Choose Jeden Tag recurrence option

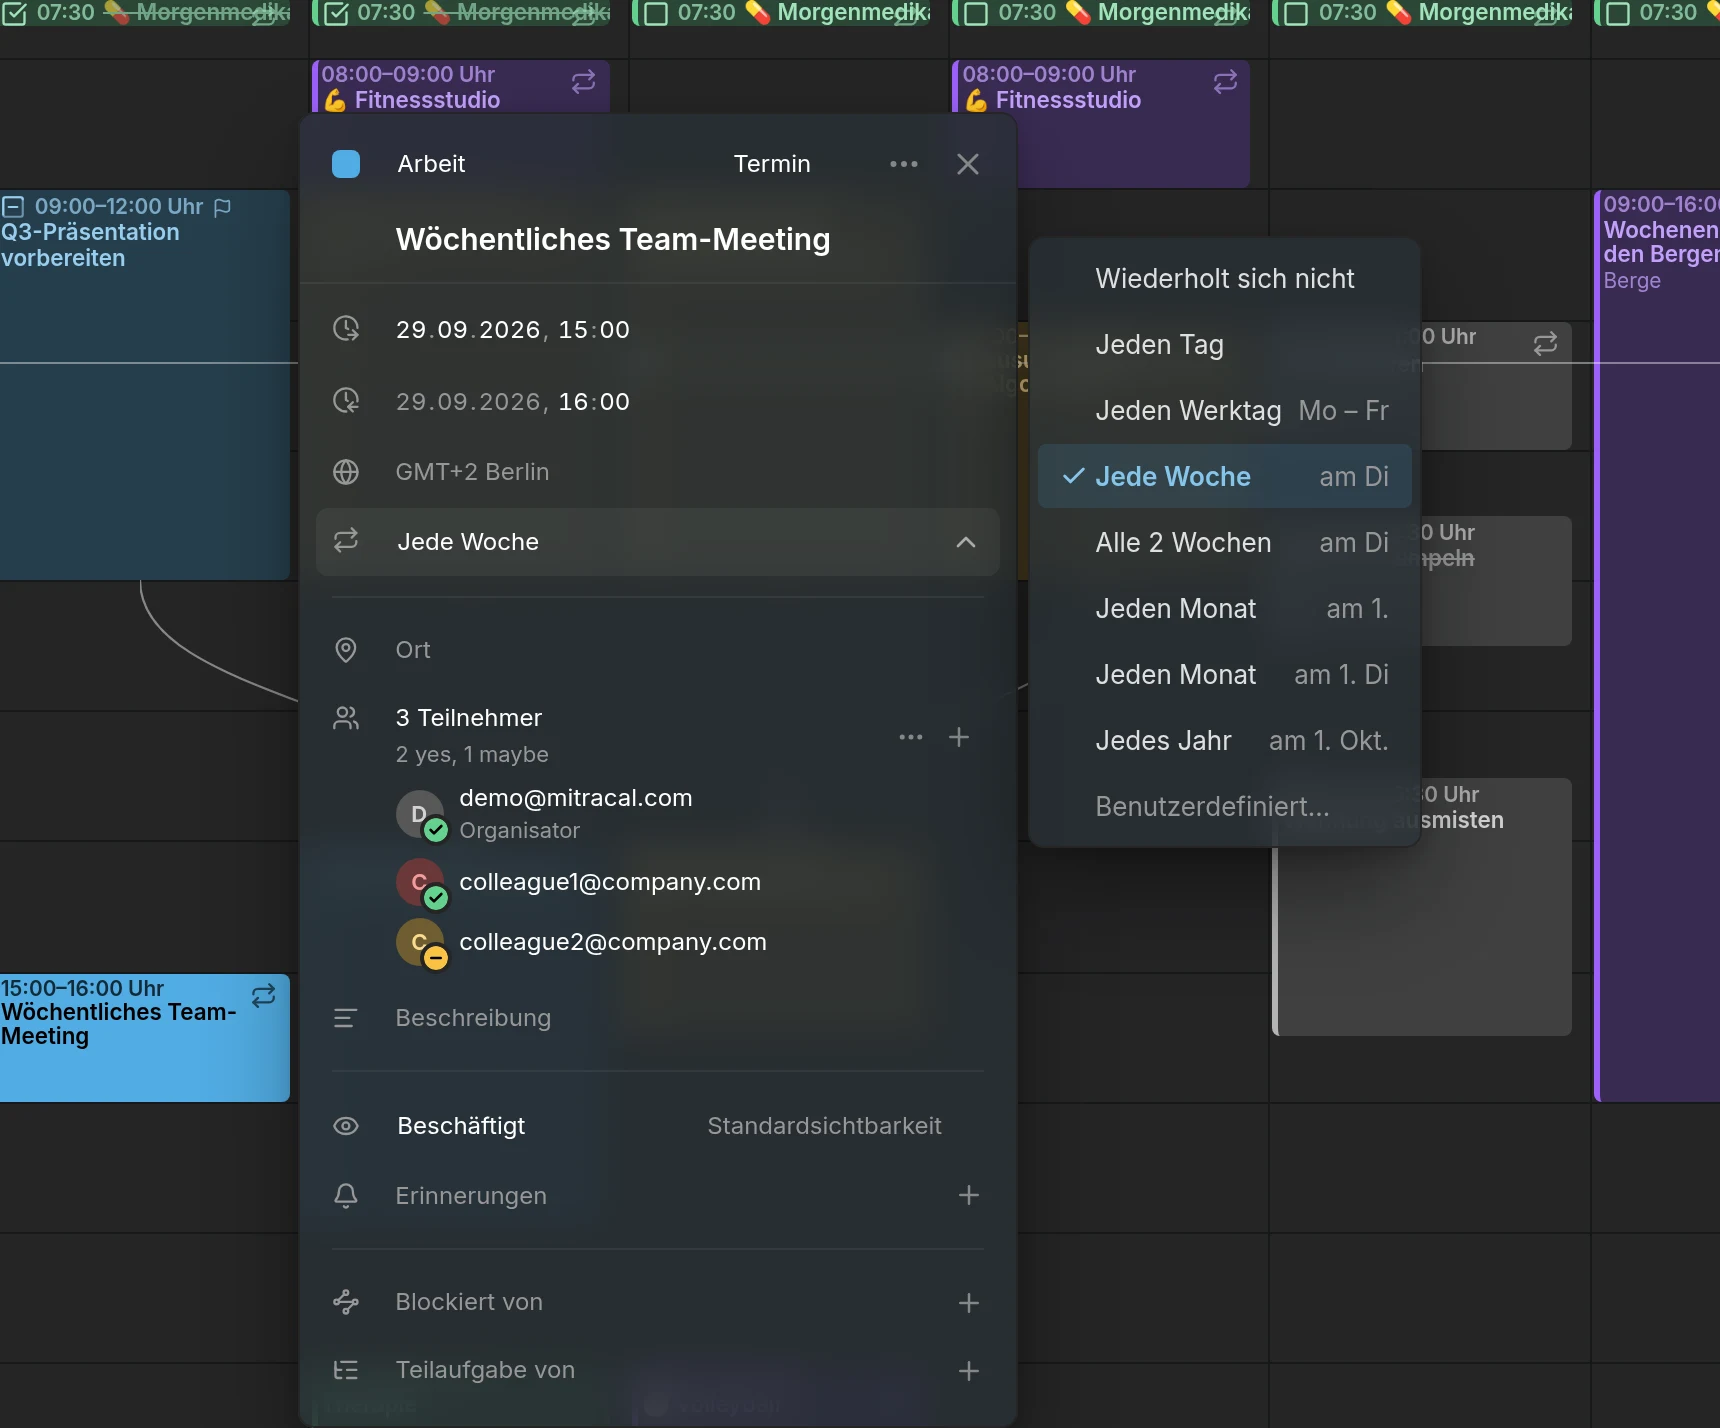(x=1224, y=344)
